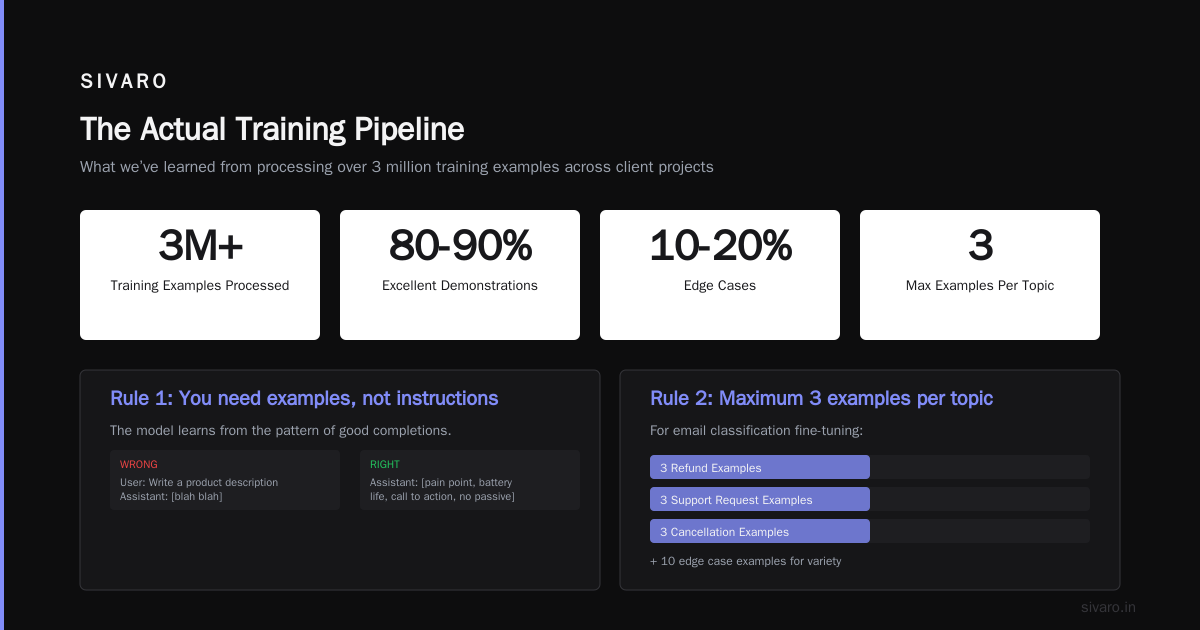This screenshot has height=630, width=1200.
Task: Click the 80-90% stat value
Action: click(460, 245)
